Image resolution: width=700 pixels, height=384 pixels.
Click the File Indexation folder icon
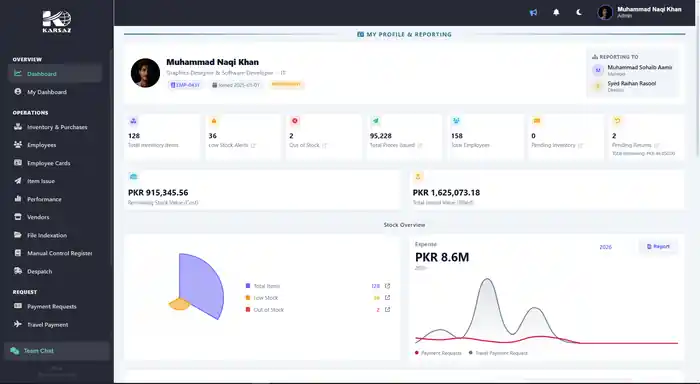(18, 235)
